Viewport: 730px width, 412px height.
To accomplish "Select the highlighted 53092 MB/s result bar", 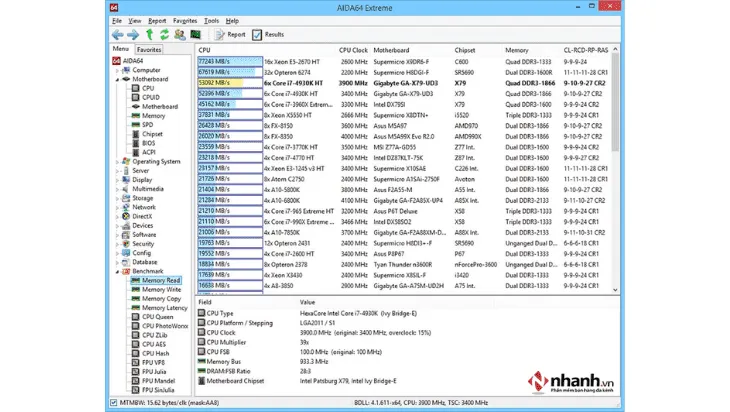I will (230, 83).
